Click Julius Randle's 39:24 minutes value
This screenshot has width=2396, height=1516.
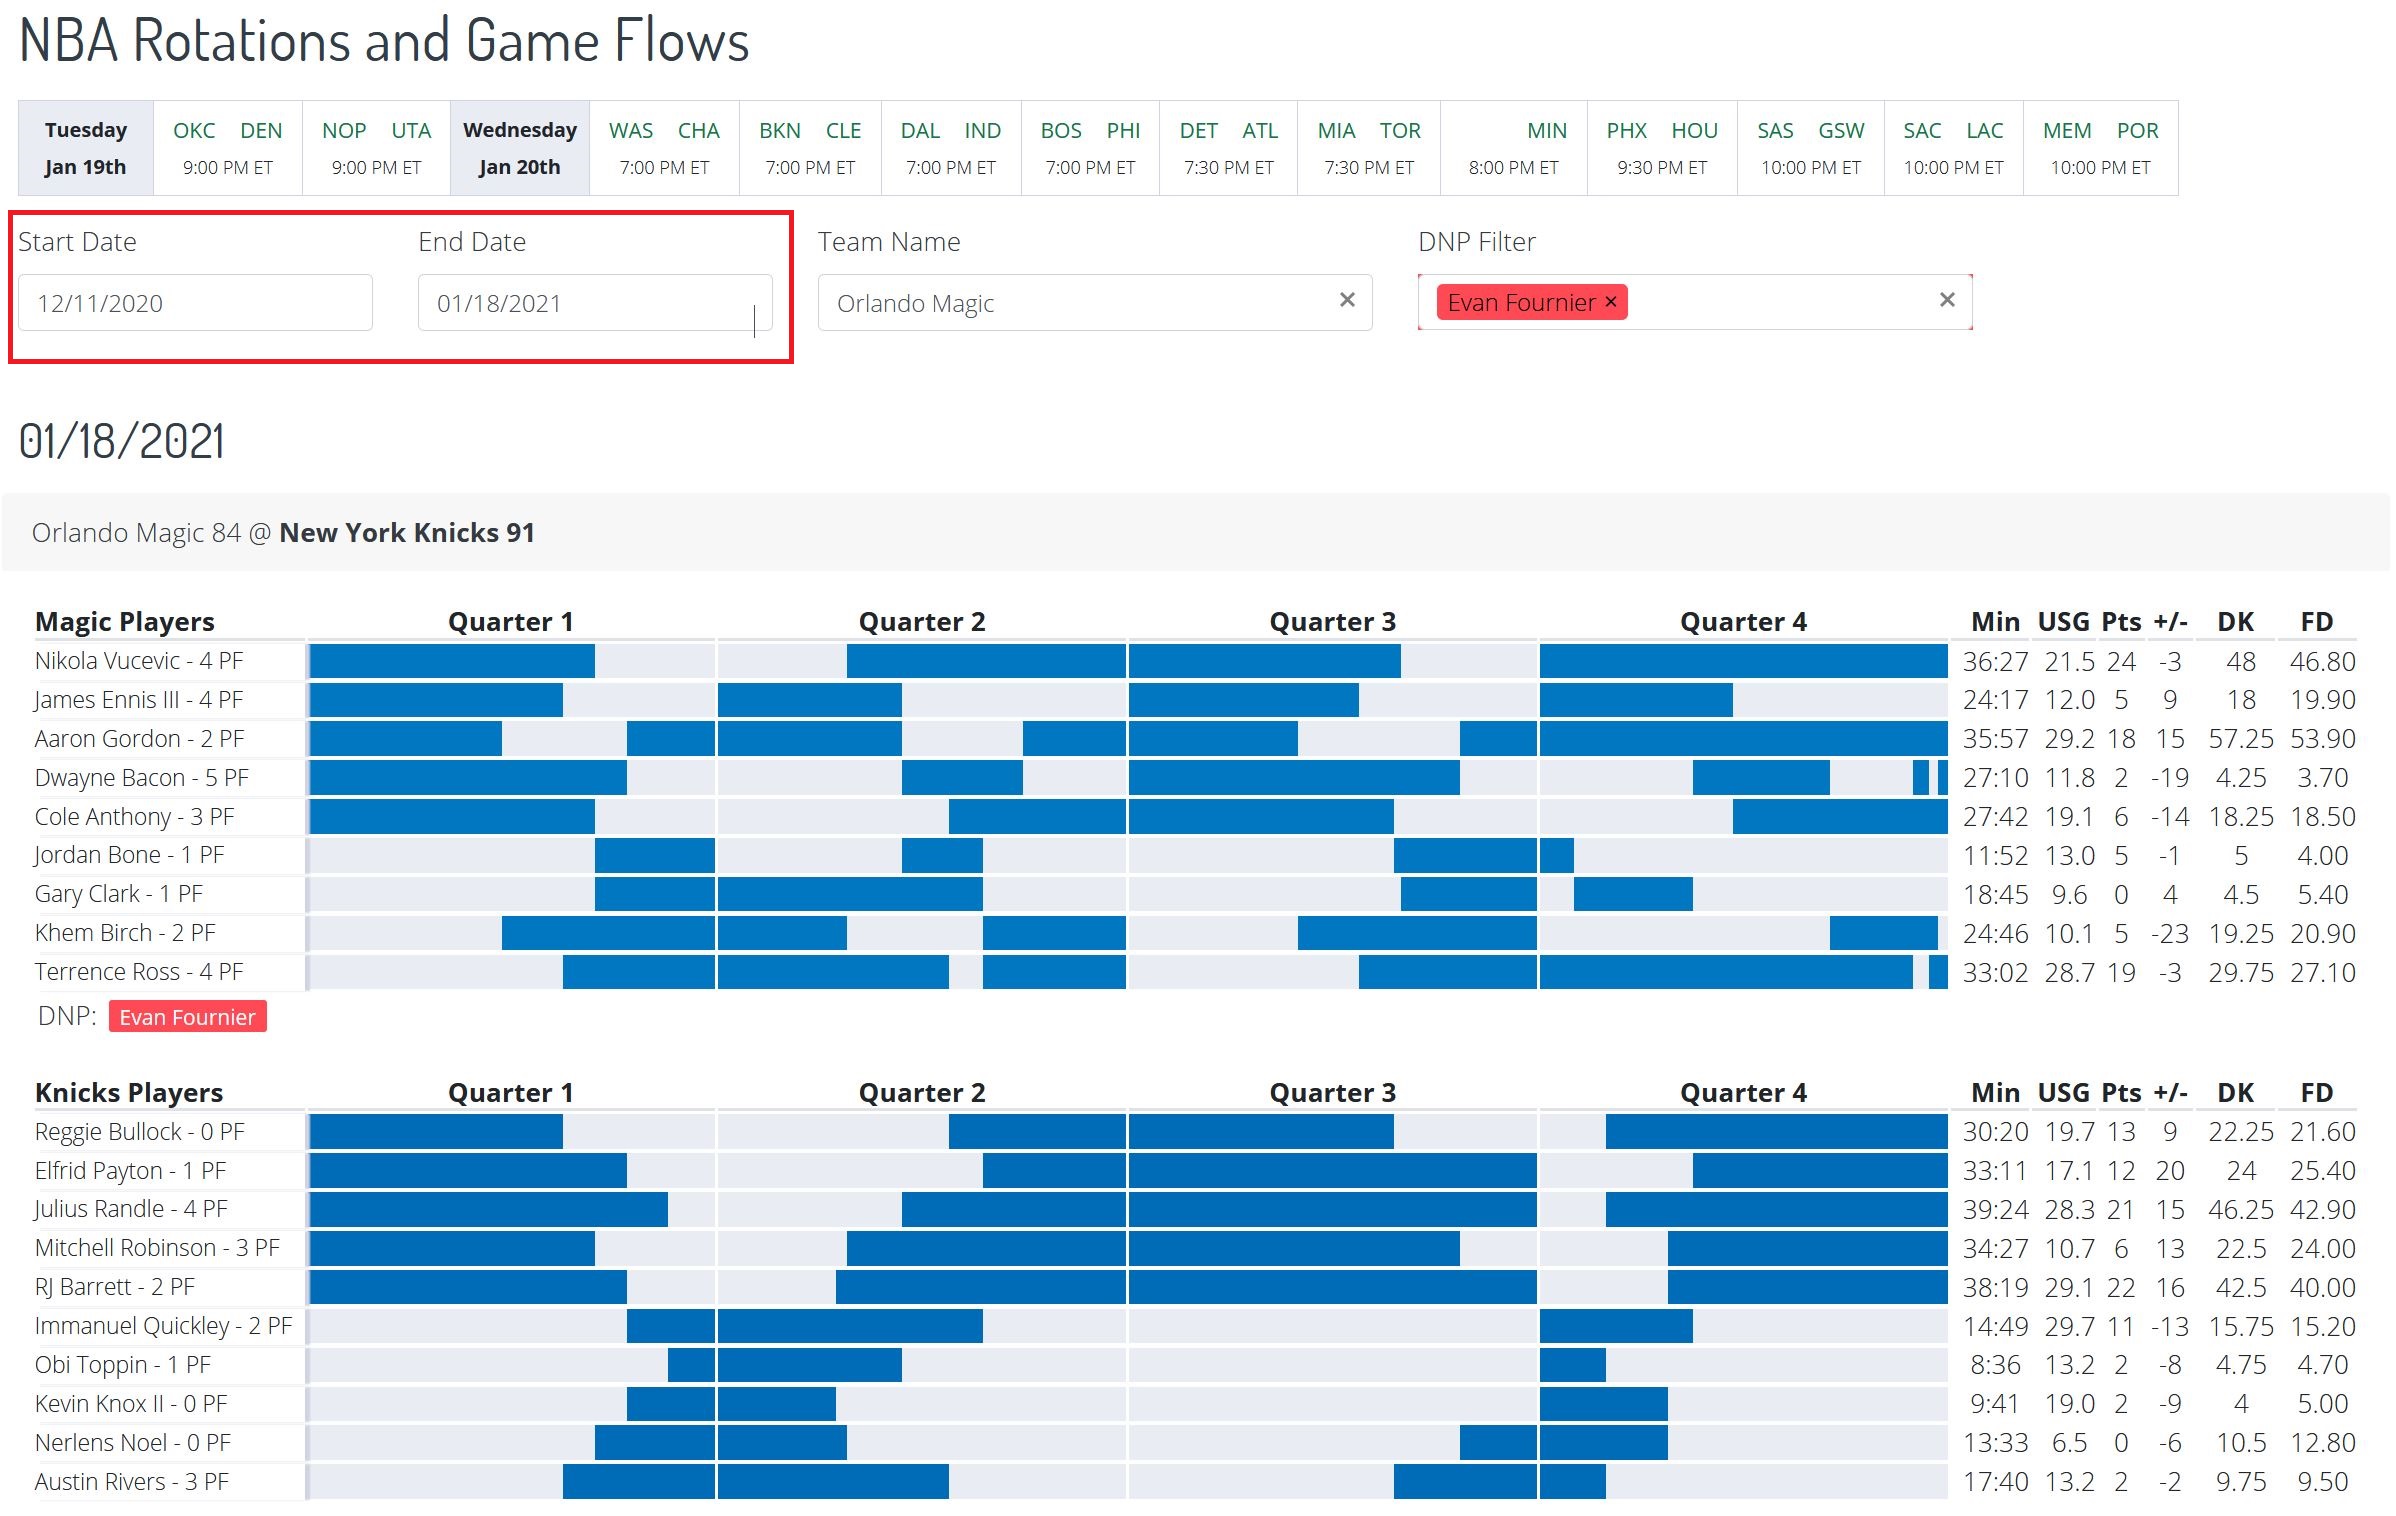(x=1995, y=1209)
